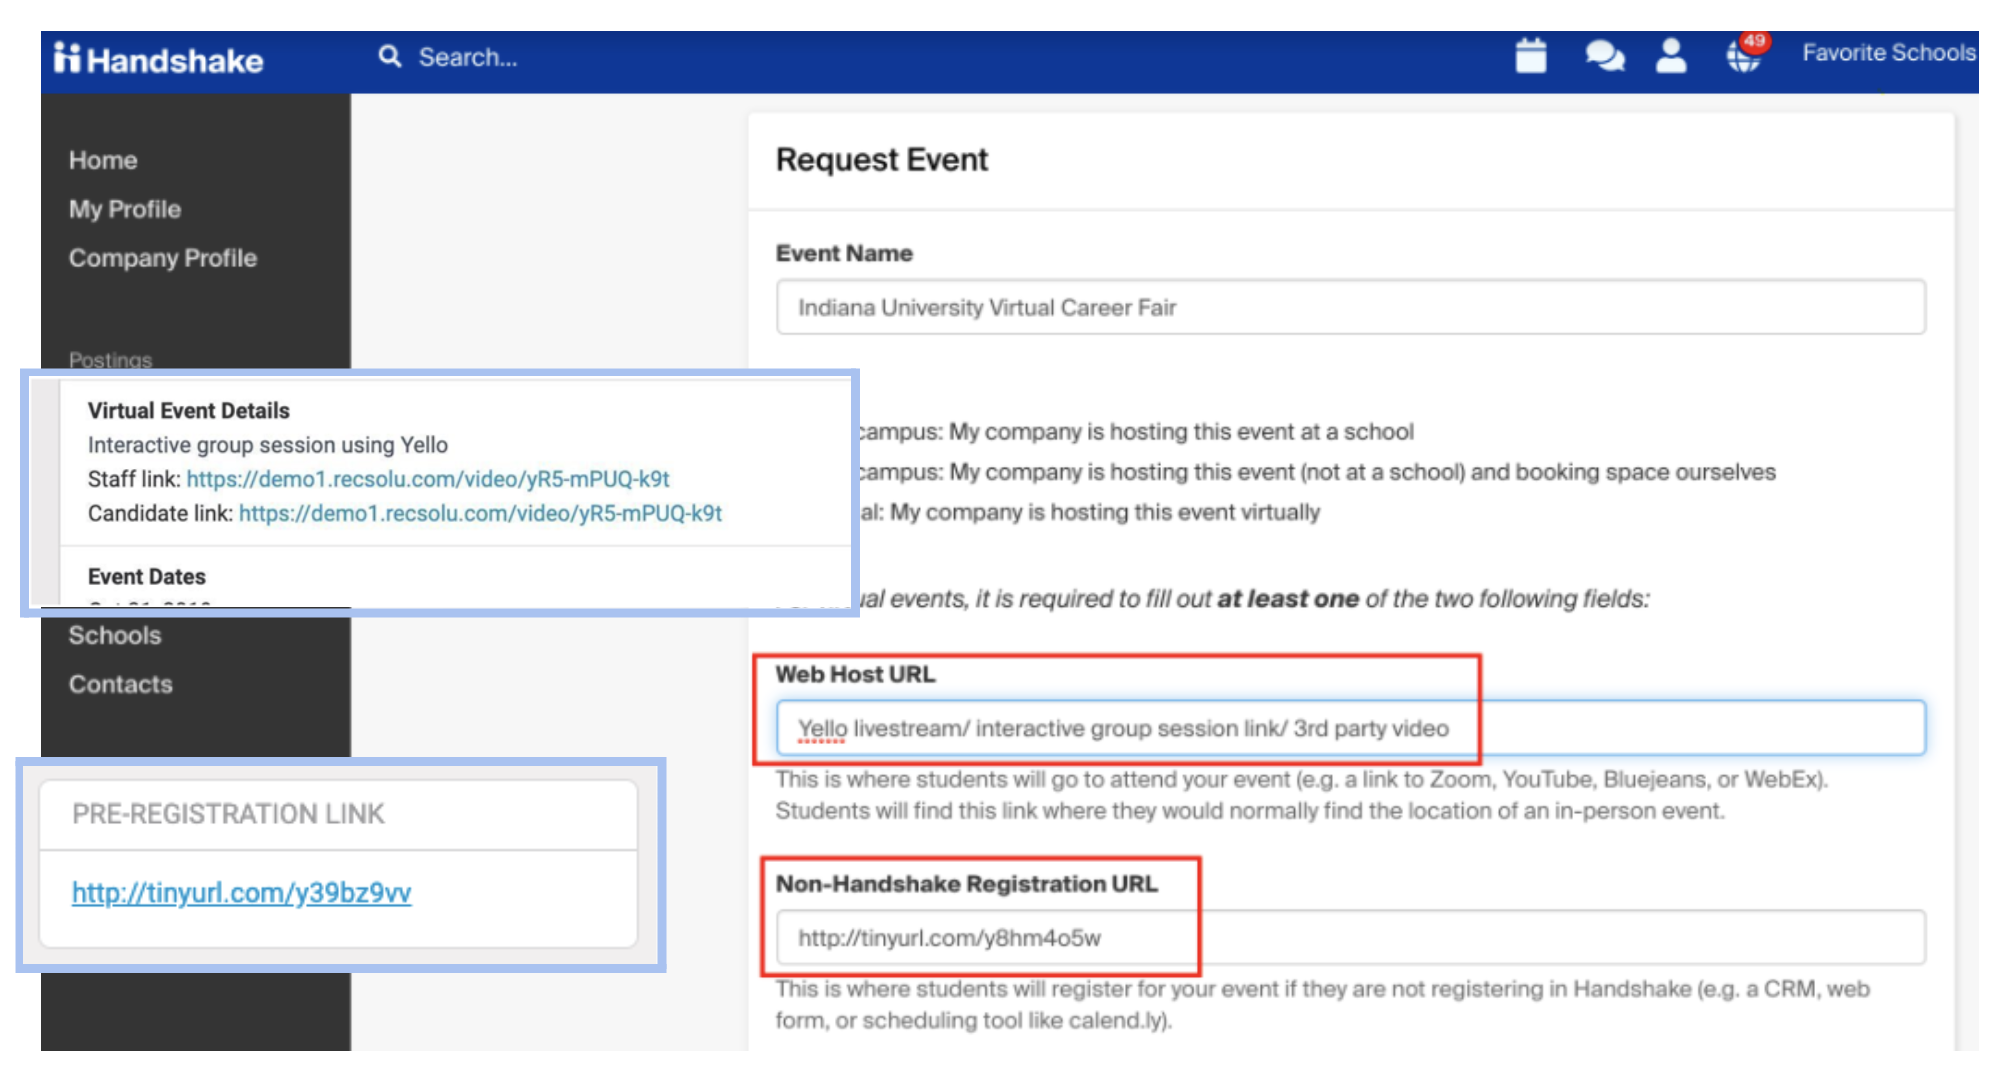Click the Handshake logo
Image resolution: width=1998 pixels, height=1072 pixels.
(158, 60)
